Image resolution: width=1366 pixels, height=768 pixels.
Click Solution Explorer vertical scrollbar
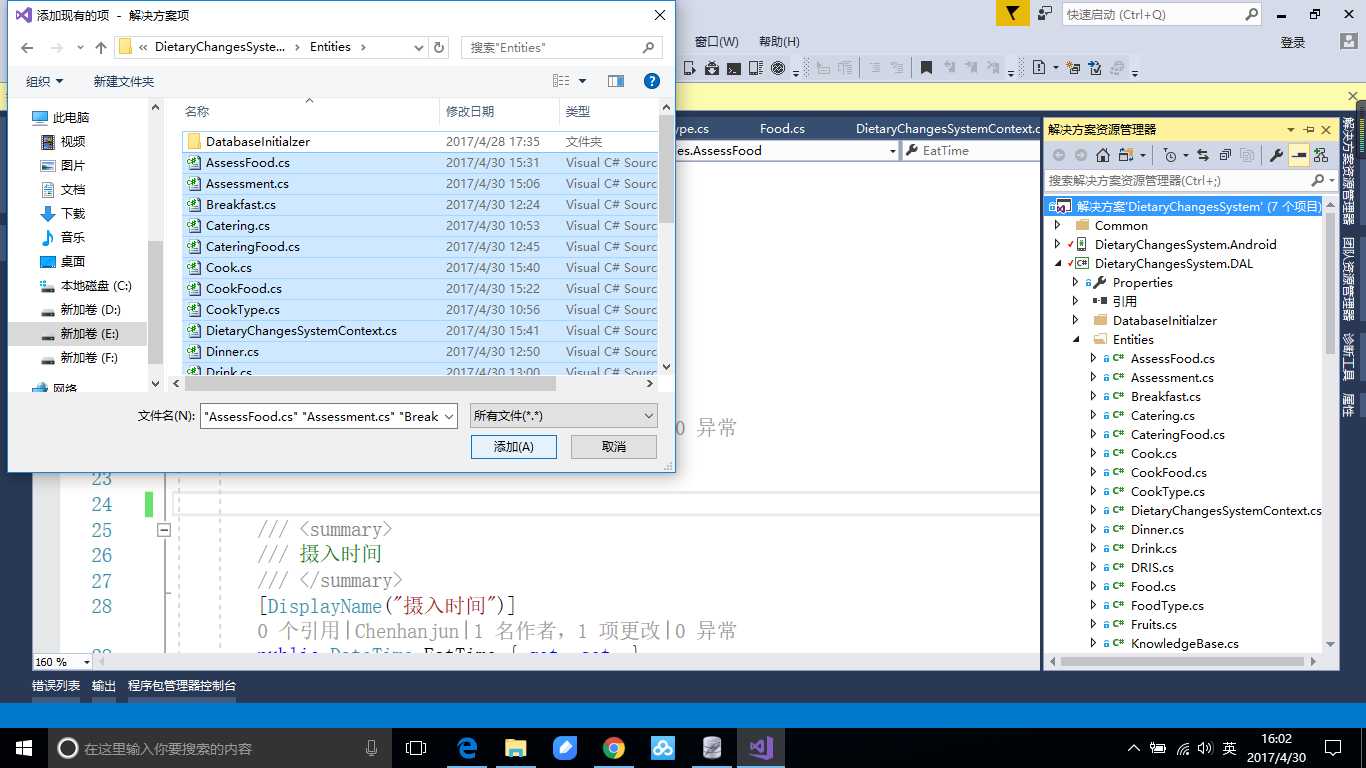pos(1330,285)
